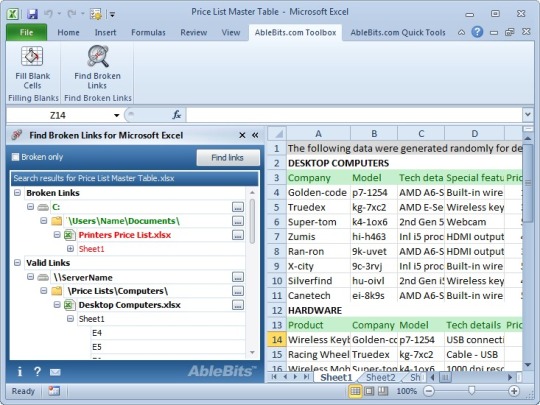
Task: Select the Sheet1 worksheet tab
Action: (336, 377)
